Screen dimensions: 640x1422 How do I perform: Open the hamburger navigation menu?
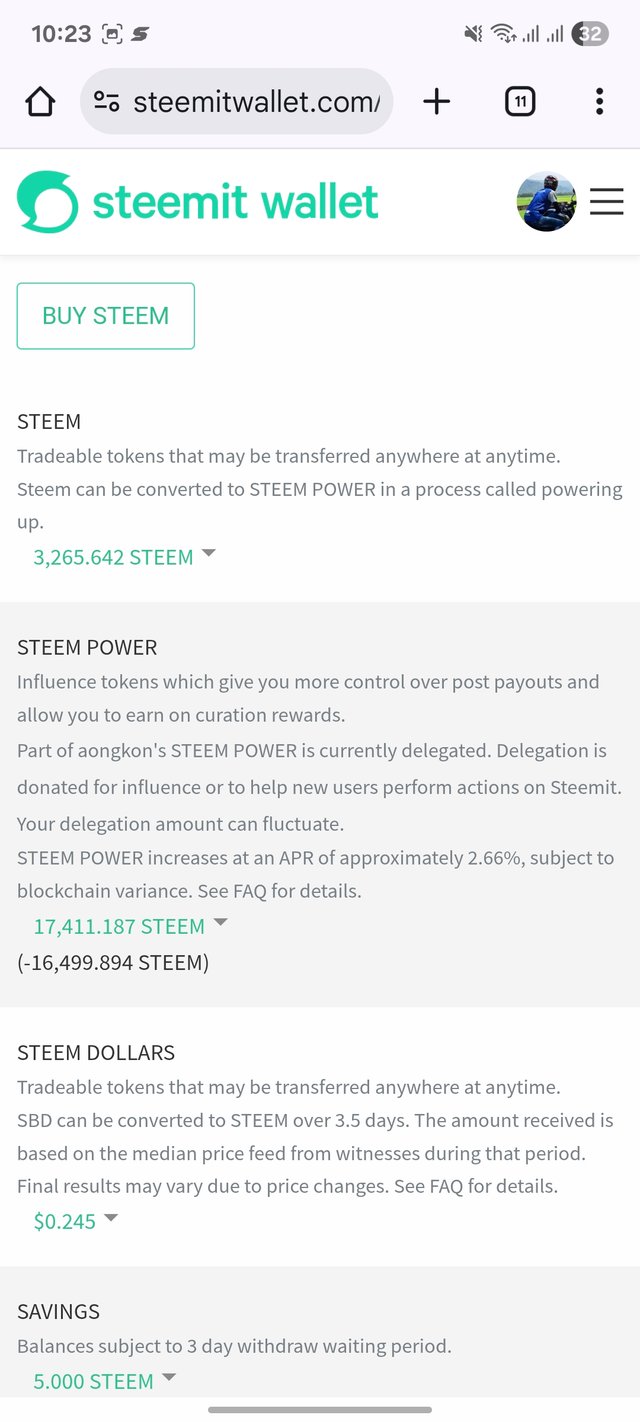(x=606, y=202)
